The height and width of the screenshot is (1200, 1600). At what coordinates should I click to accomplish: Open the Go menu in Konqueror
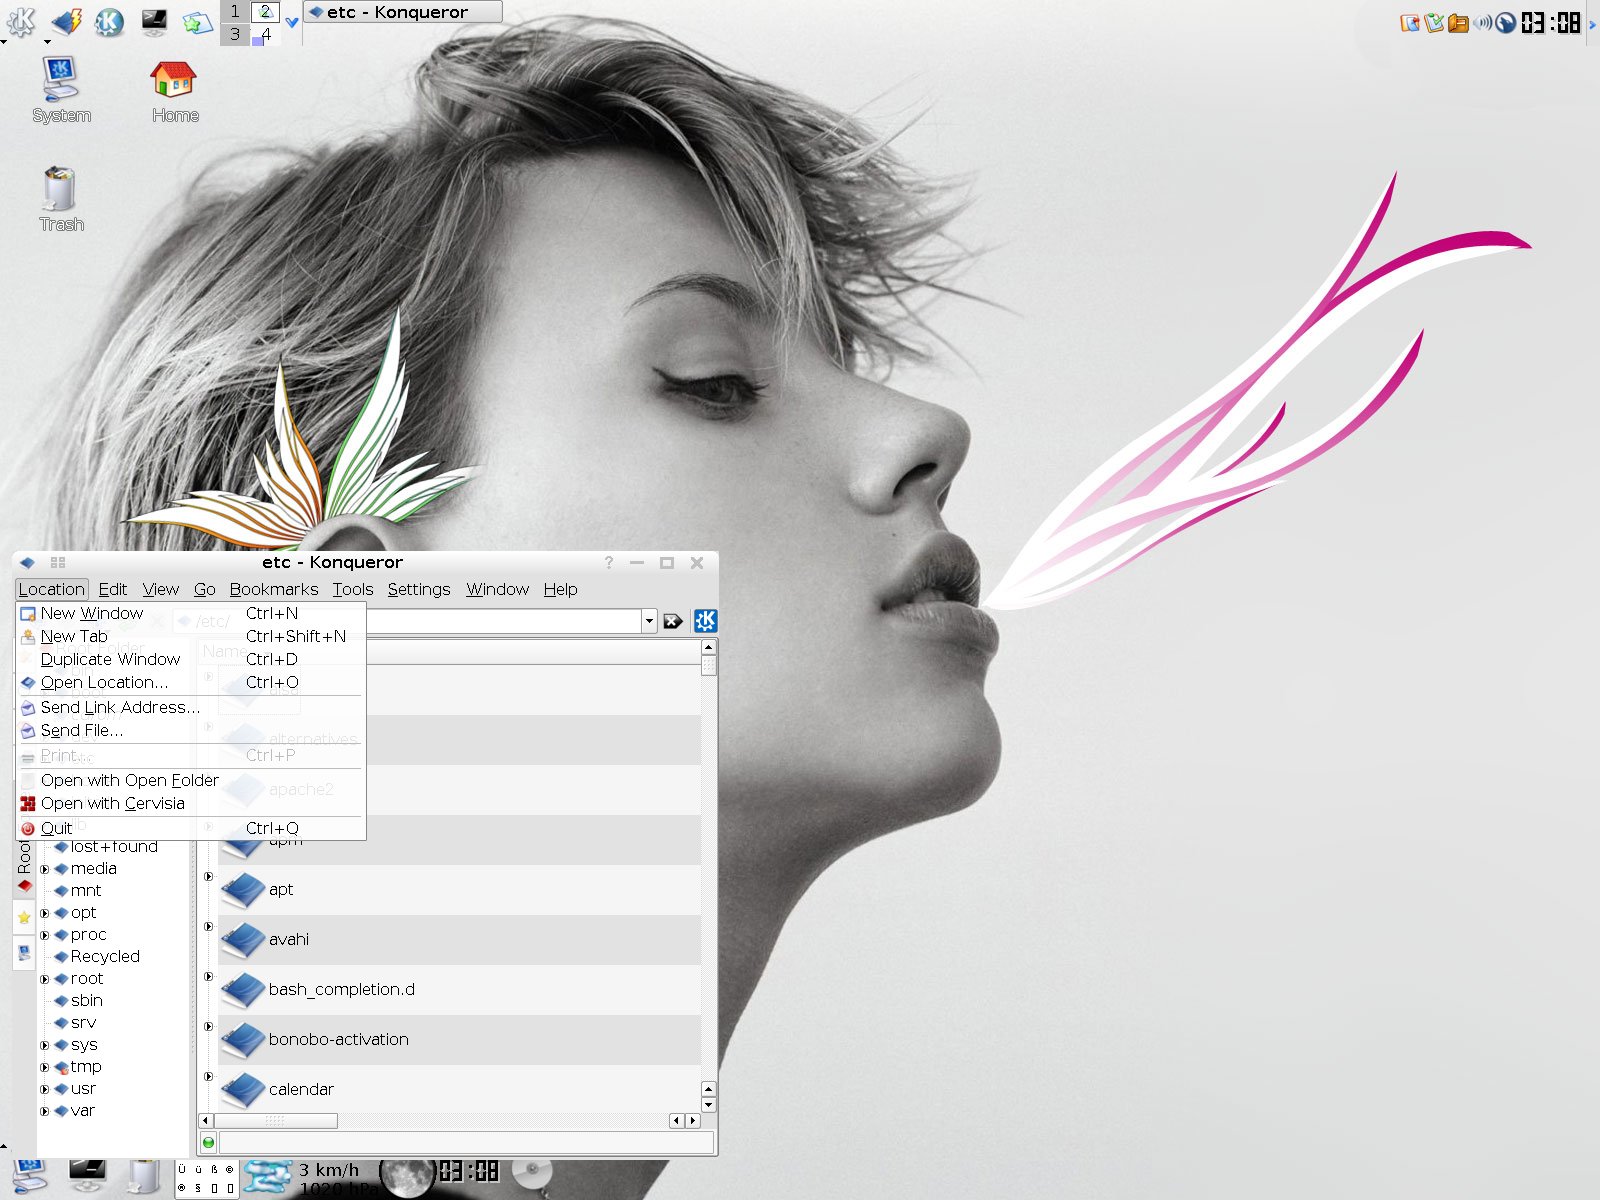tap(205, 589)
